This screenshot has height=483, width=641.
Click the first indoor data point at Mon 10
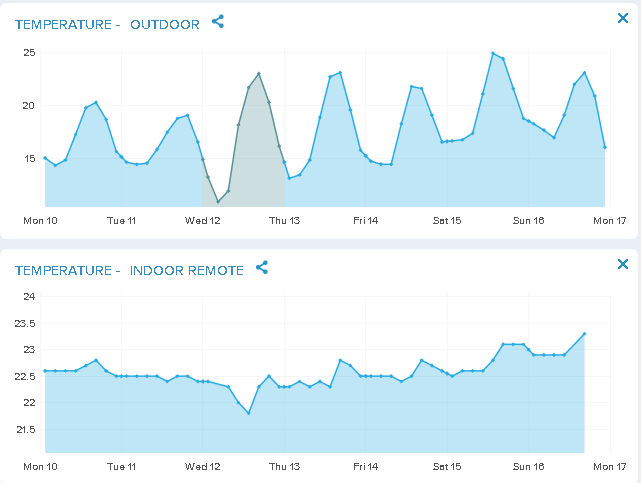pos(45,371)
